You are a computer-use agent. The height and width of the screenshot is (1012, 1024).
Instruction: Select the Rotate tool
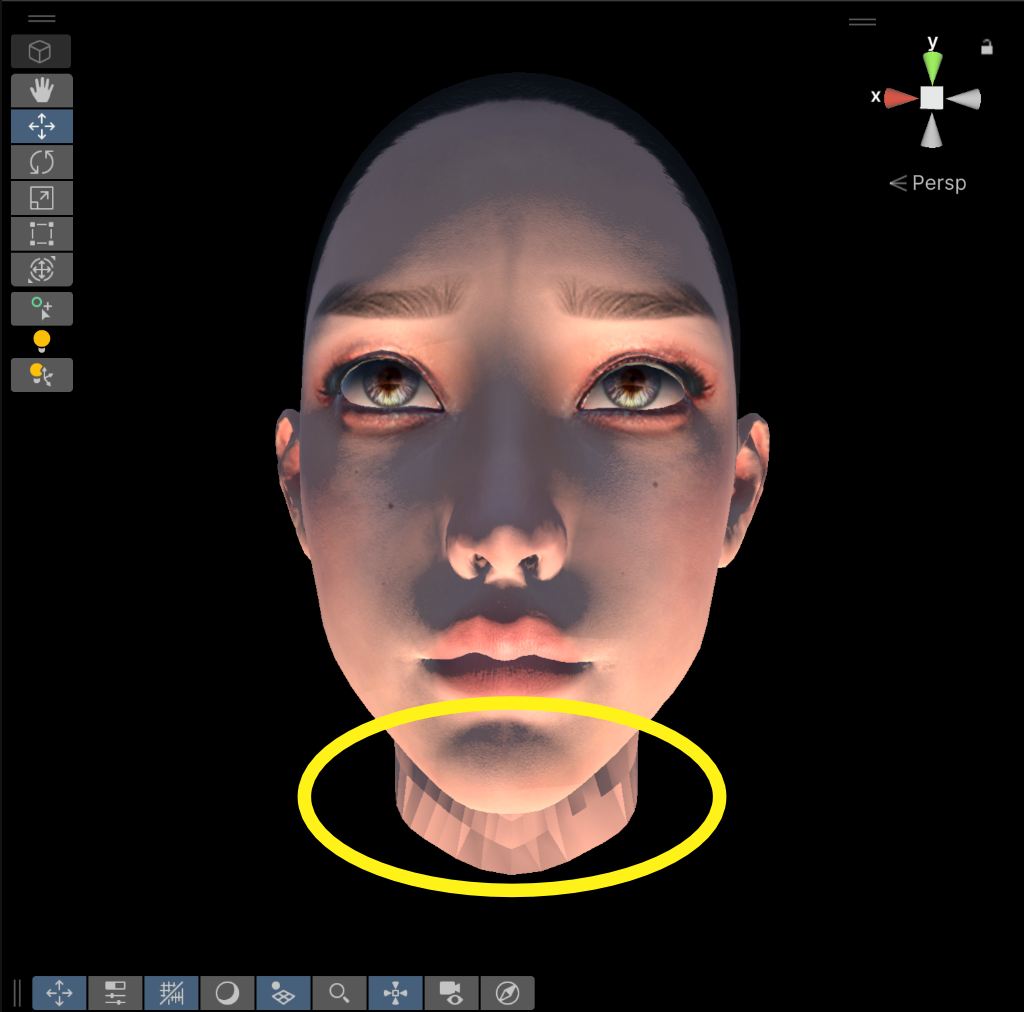click(x=41, y=162)
